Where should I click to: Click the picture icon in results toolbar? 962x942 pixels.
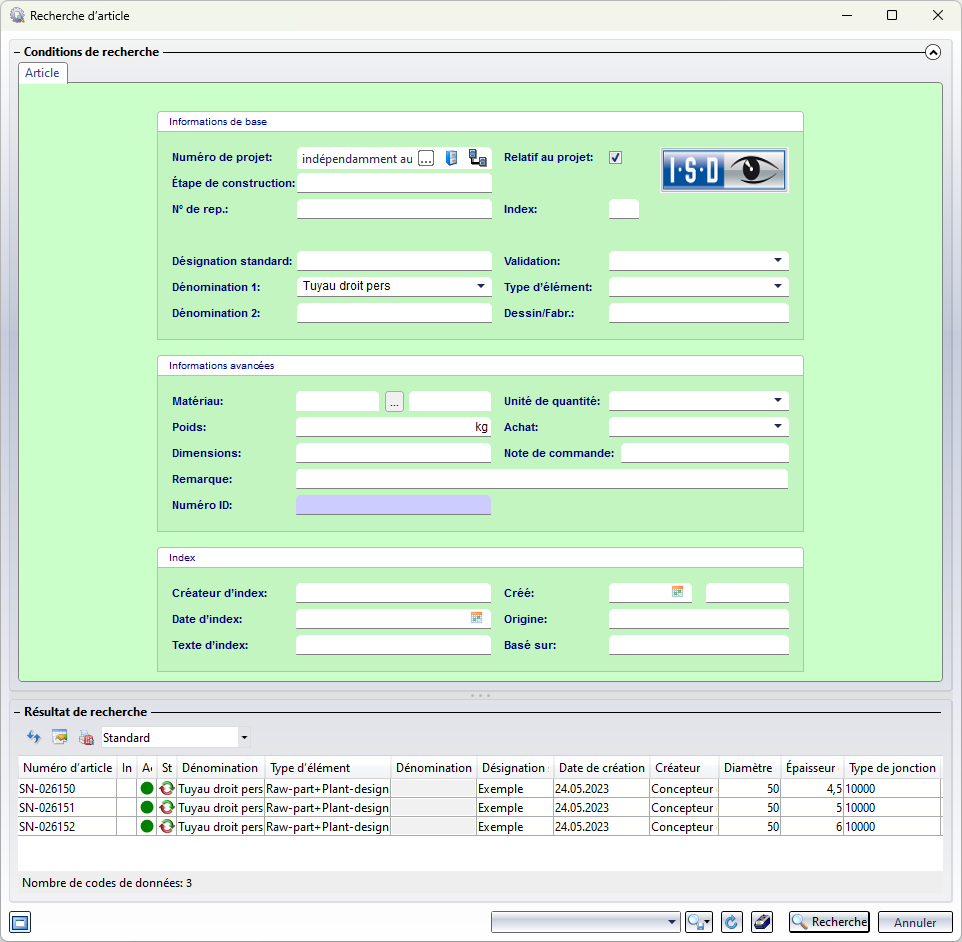coord(60,737)
